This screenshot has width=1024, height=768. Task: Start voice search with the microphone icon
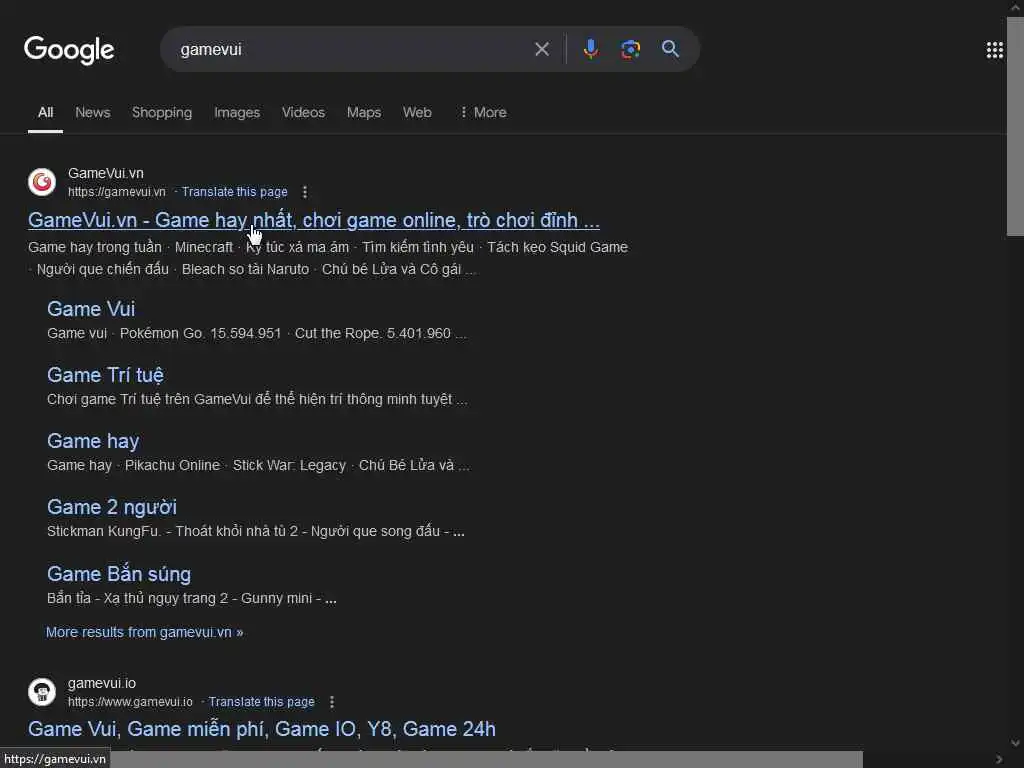[x=590, y=49]
